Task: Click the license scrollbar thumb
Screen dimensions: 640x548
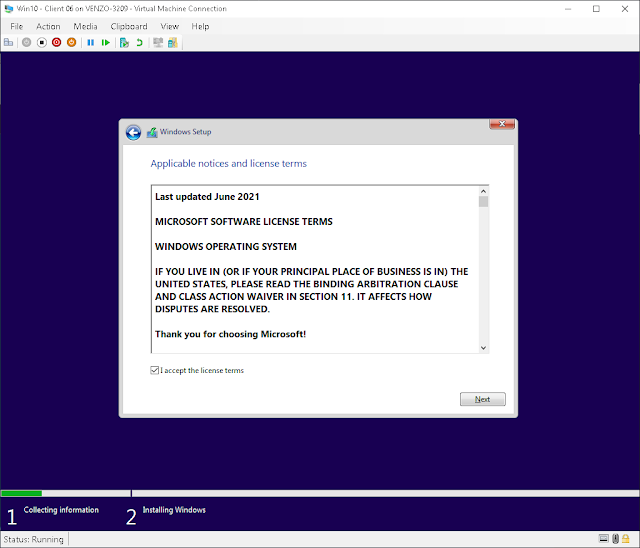Action: pyautogui.click(x=483, y=202)
